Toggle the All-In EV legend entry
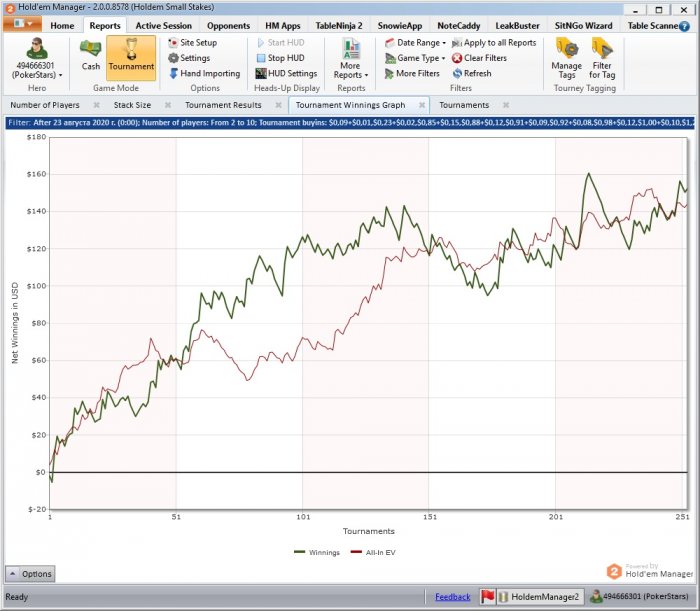This screenshot has width=700, height=611. [x=373, y=553]
